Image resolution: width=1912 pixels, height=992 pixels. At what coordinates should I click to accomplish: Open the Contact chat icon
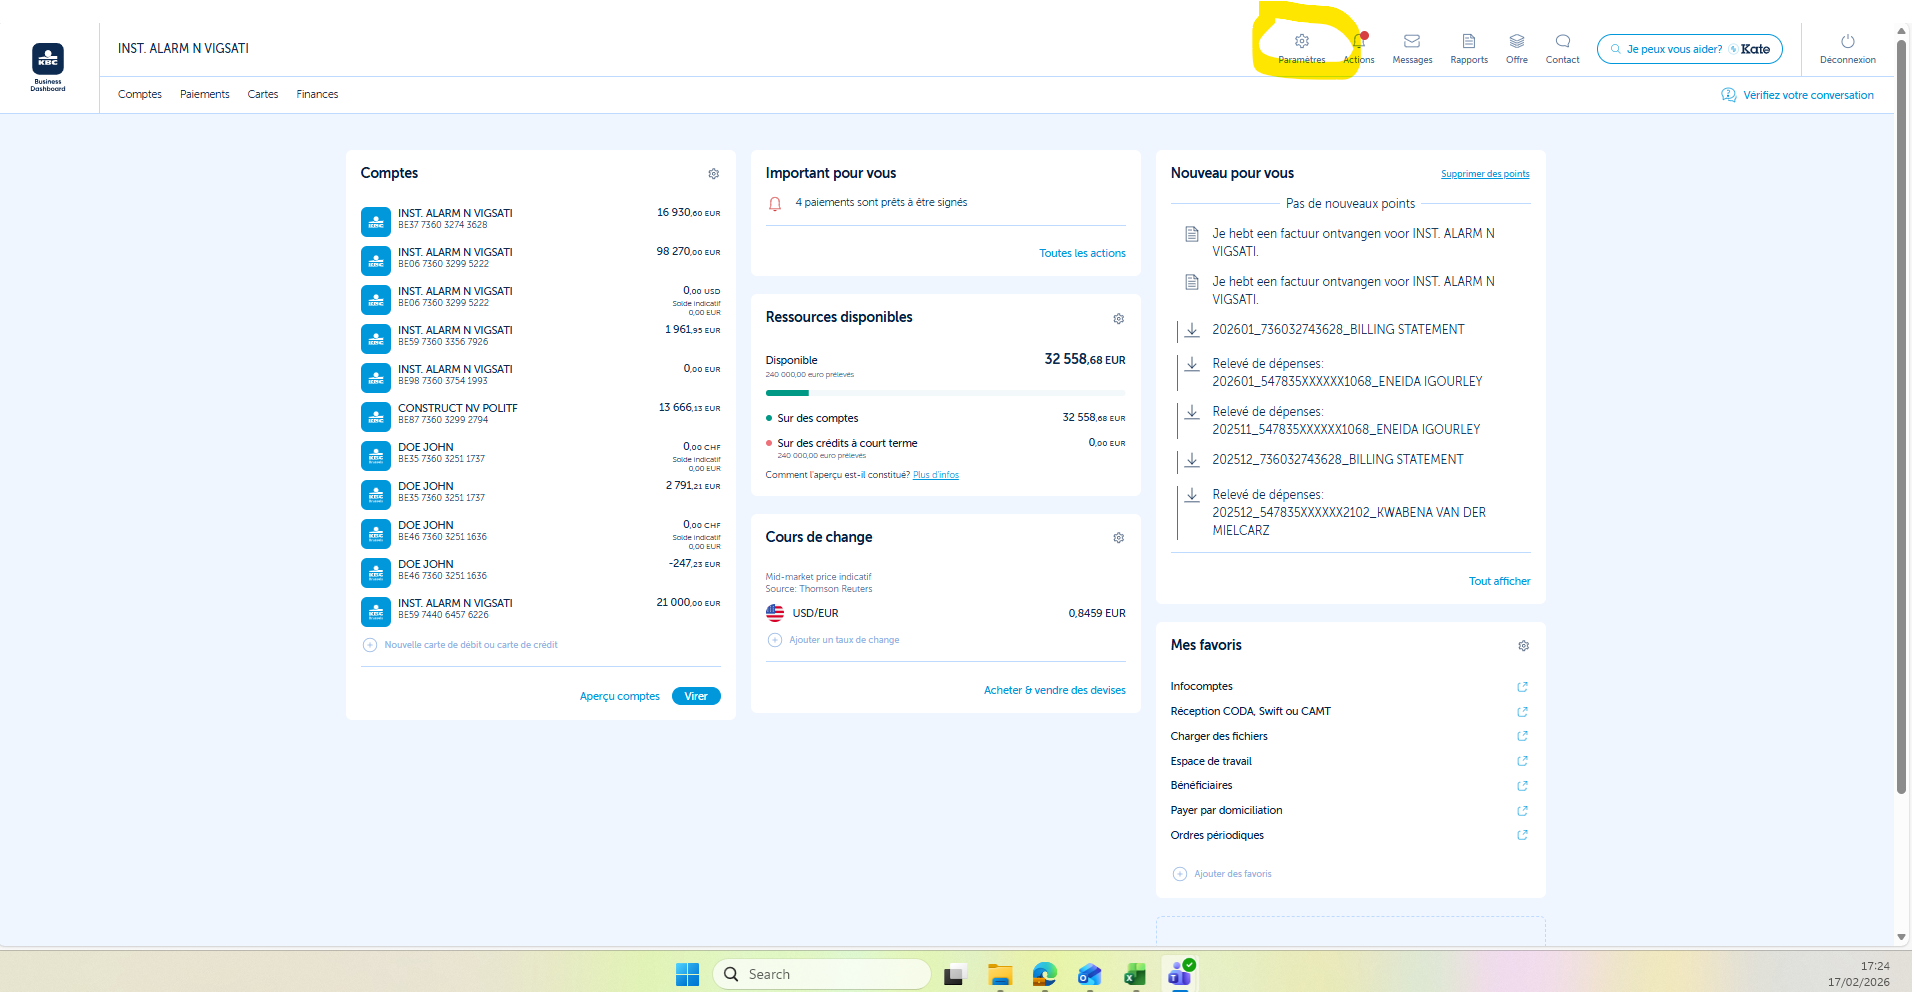pyautogui.click(x=1562, y=42)
